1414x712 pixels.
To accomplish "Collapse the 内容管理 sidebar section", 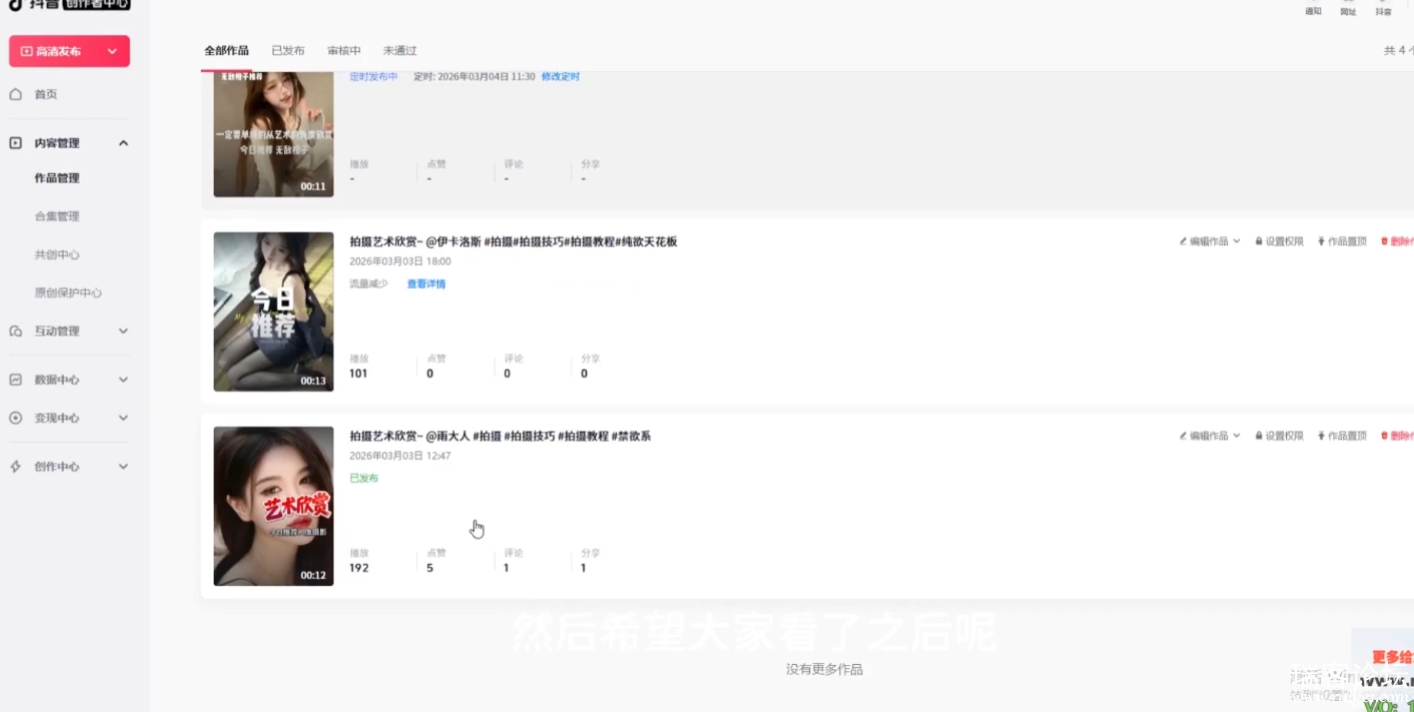I will (x=123, y=142).
